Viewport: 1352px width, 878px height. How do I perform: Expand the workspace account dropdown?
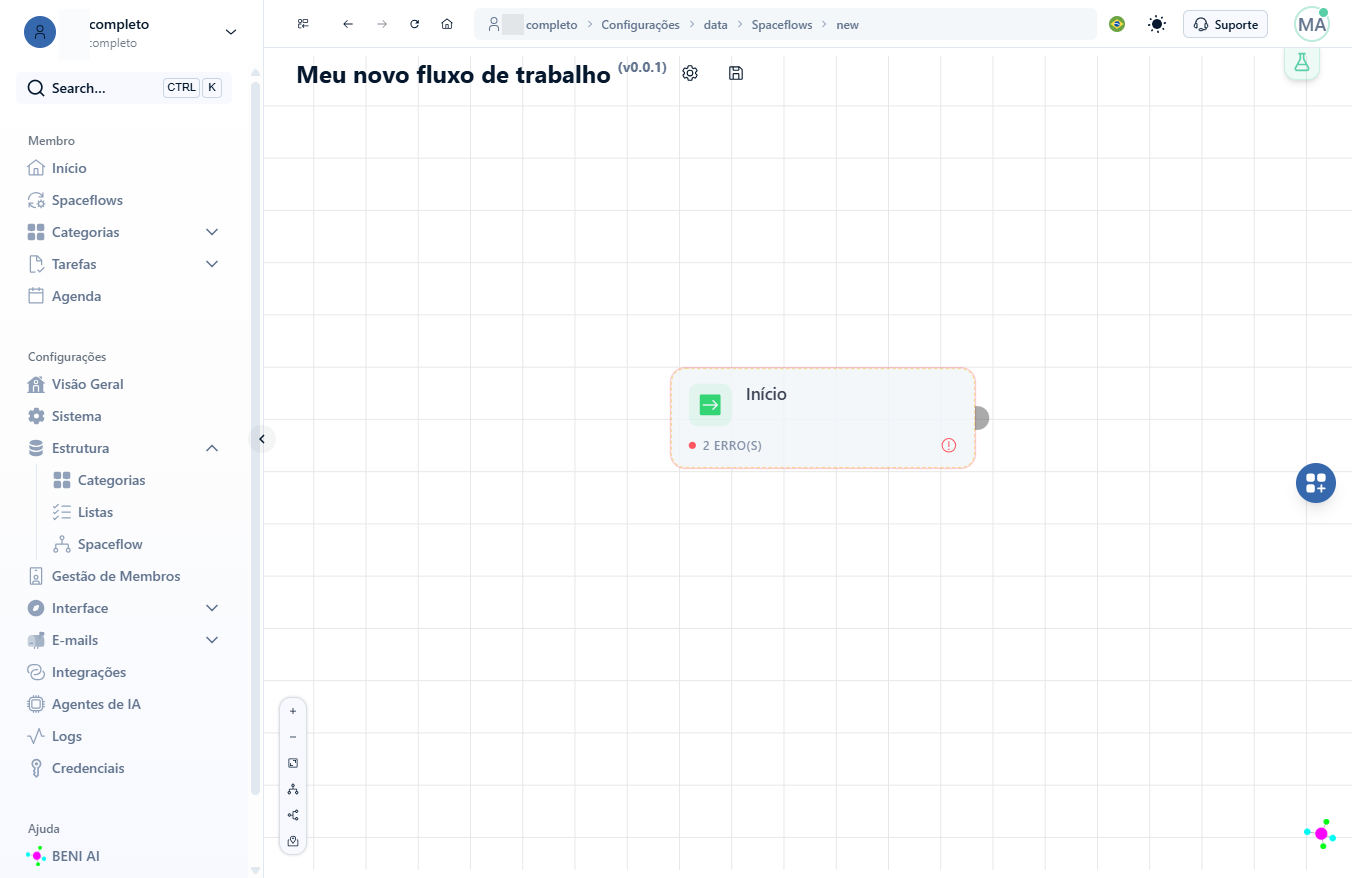231,32
